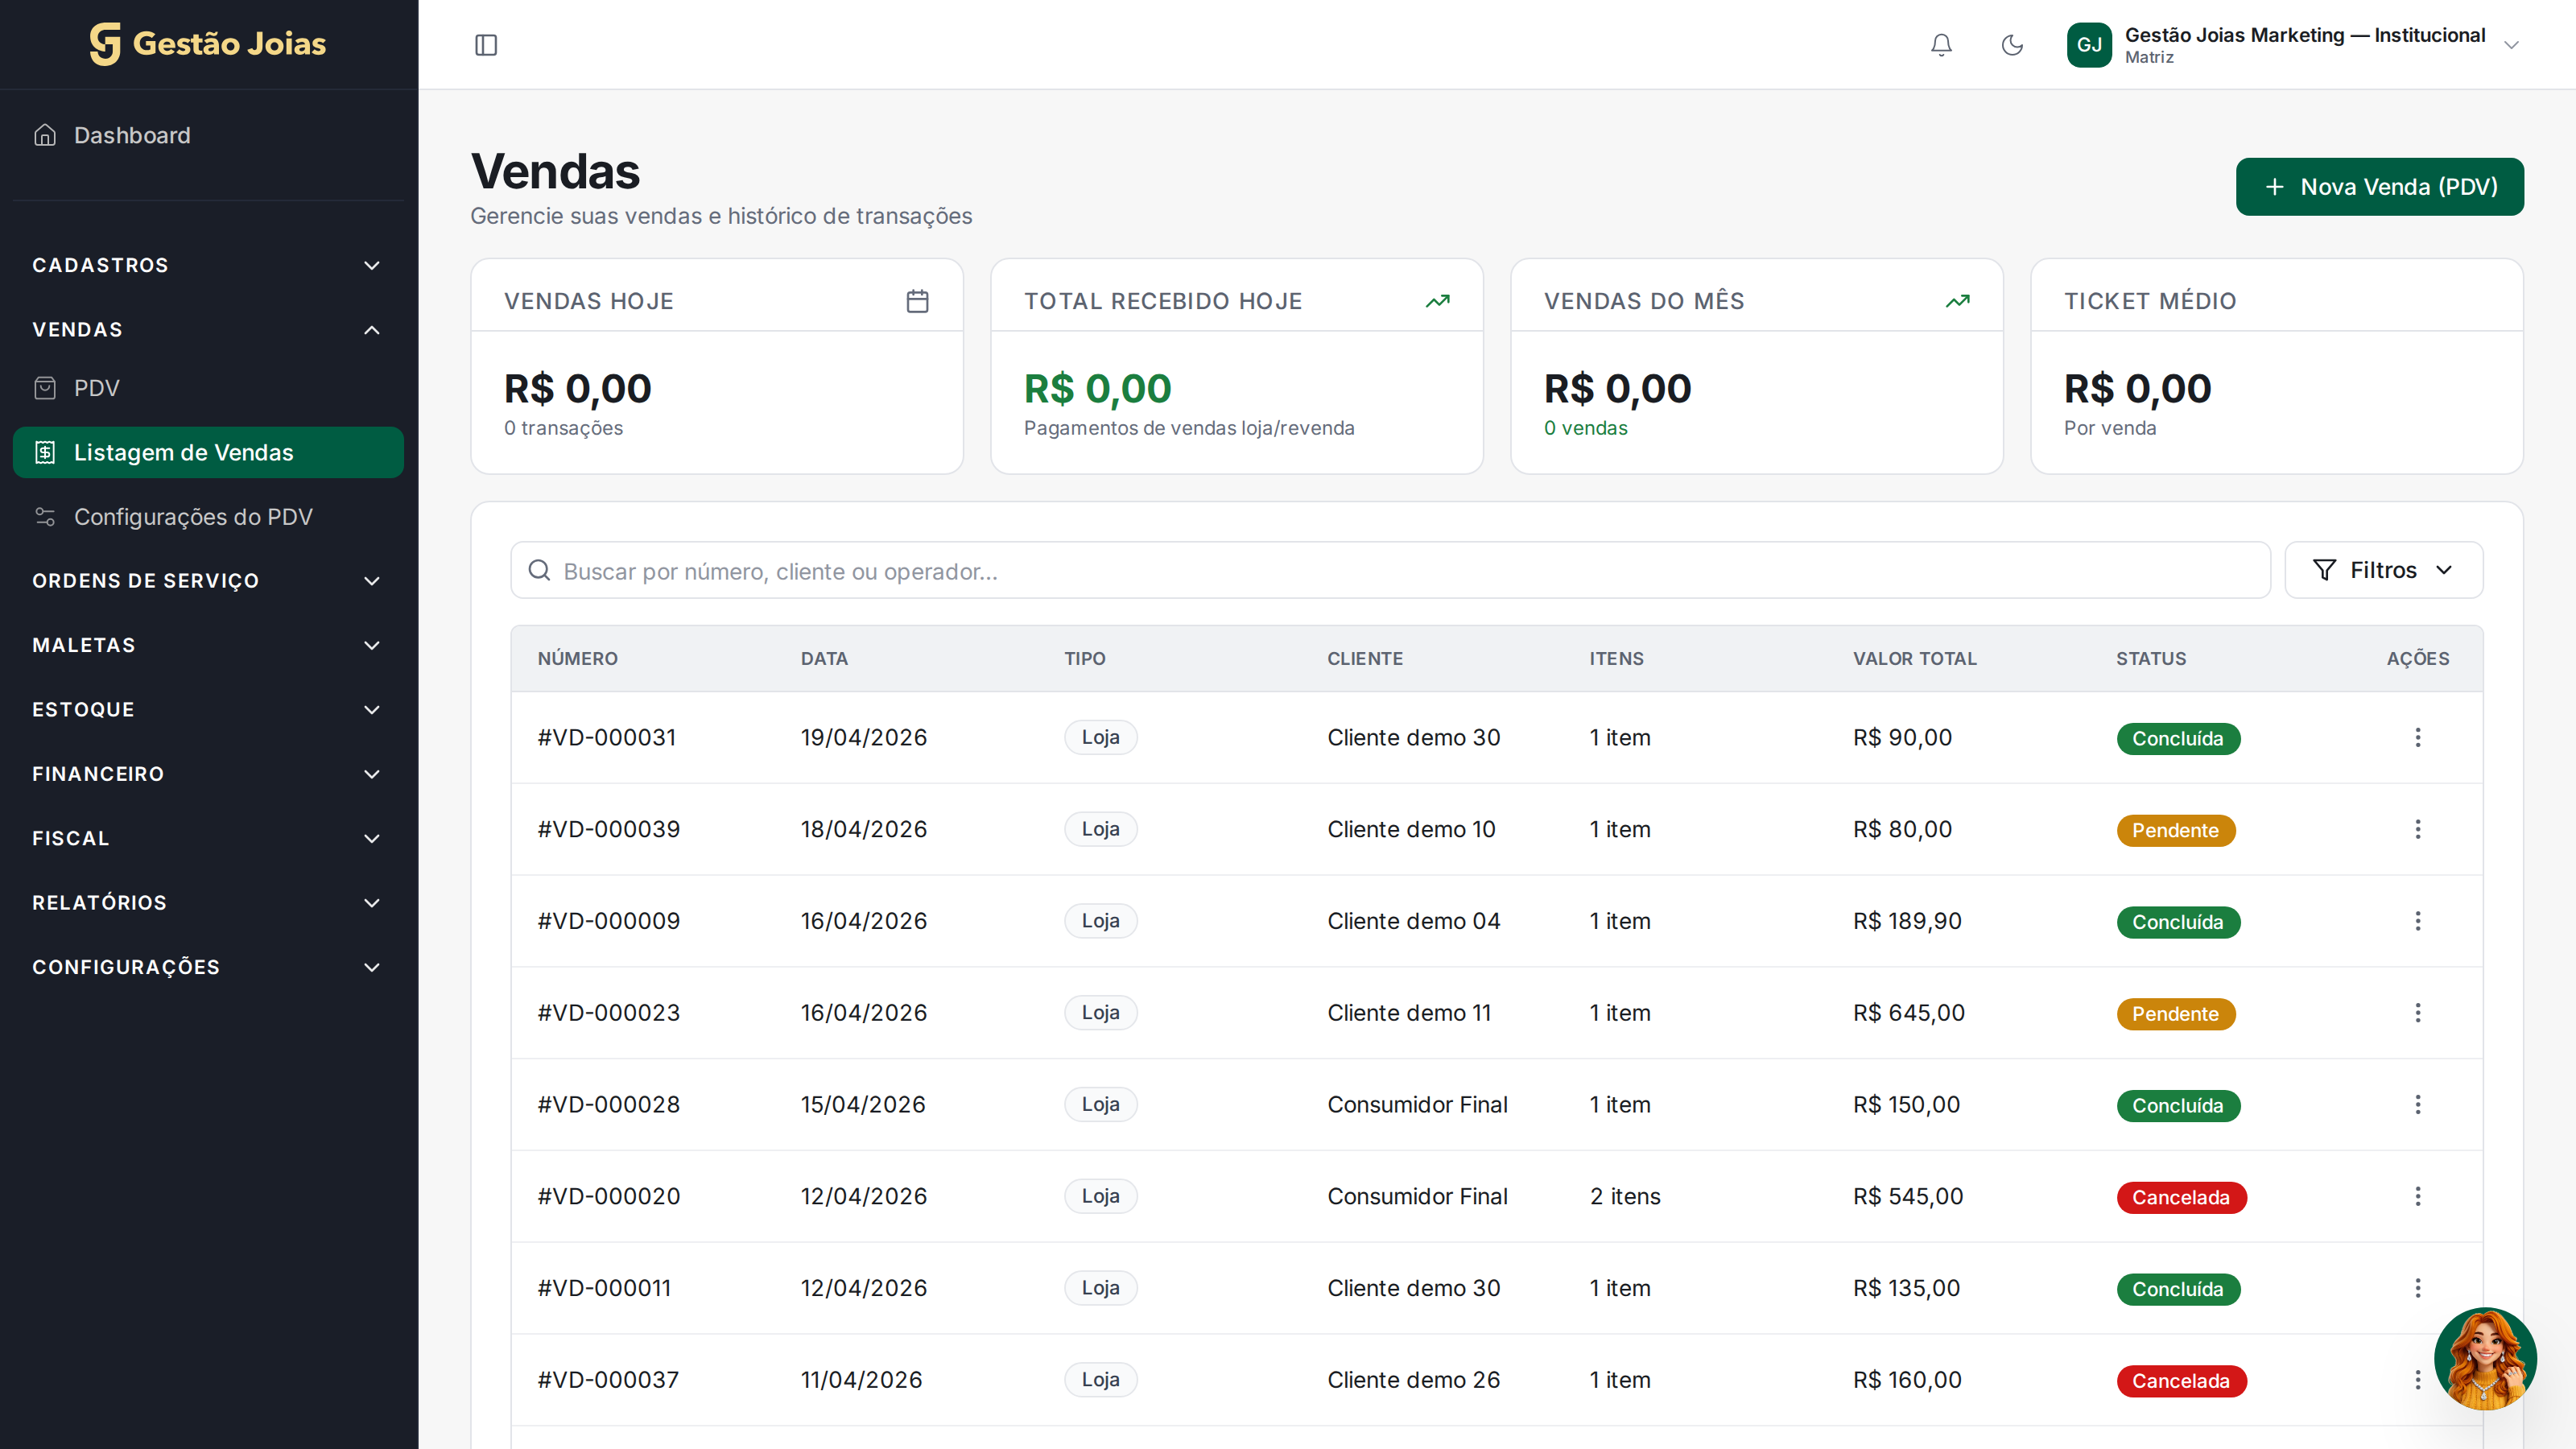Open the organization switcher chevron

point(2511,45)
